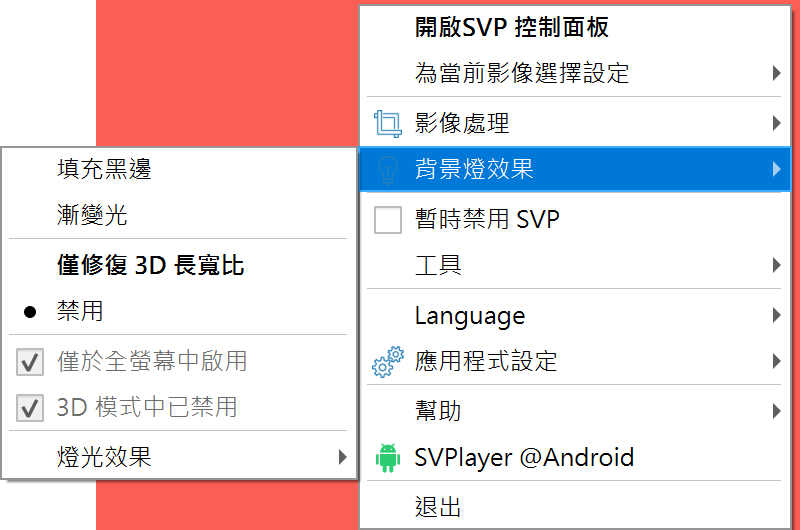Image resolution: width=800 pixels, height=530 pixels.
Task: Uncheck the 僅於全螢幕中啟用 checkbox
Action: (x=30, y=362)
